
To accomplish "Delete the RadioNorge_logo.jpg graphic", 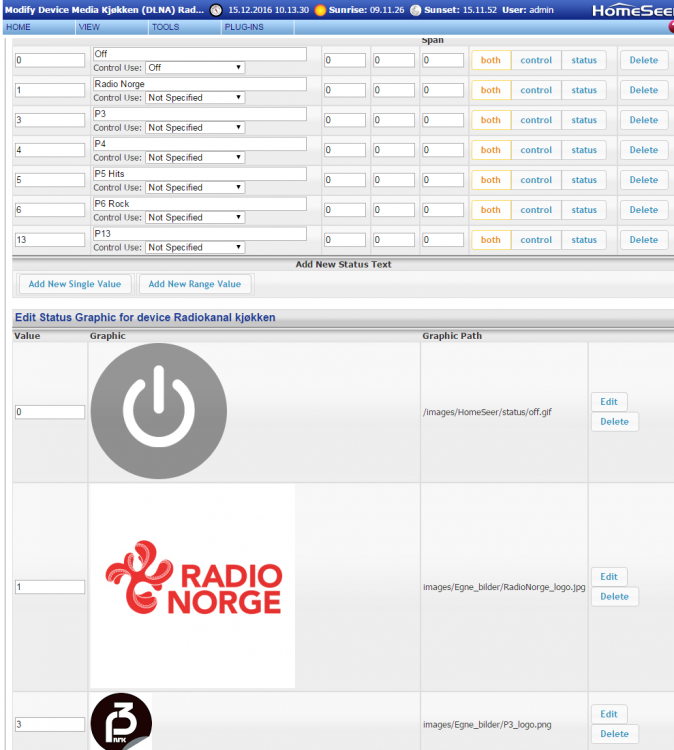I will pos(615,597).
